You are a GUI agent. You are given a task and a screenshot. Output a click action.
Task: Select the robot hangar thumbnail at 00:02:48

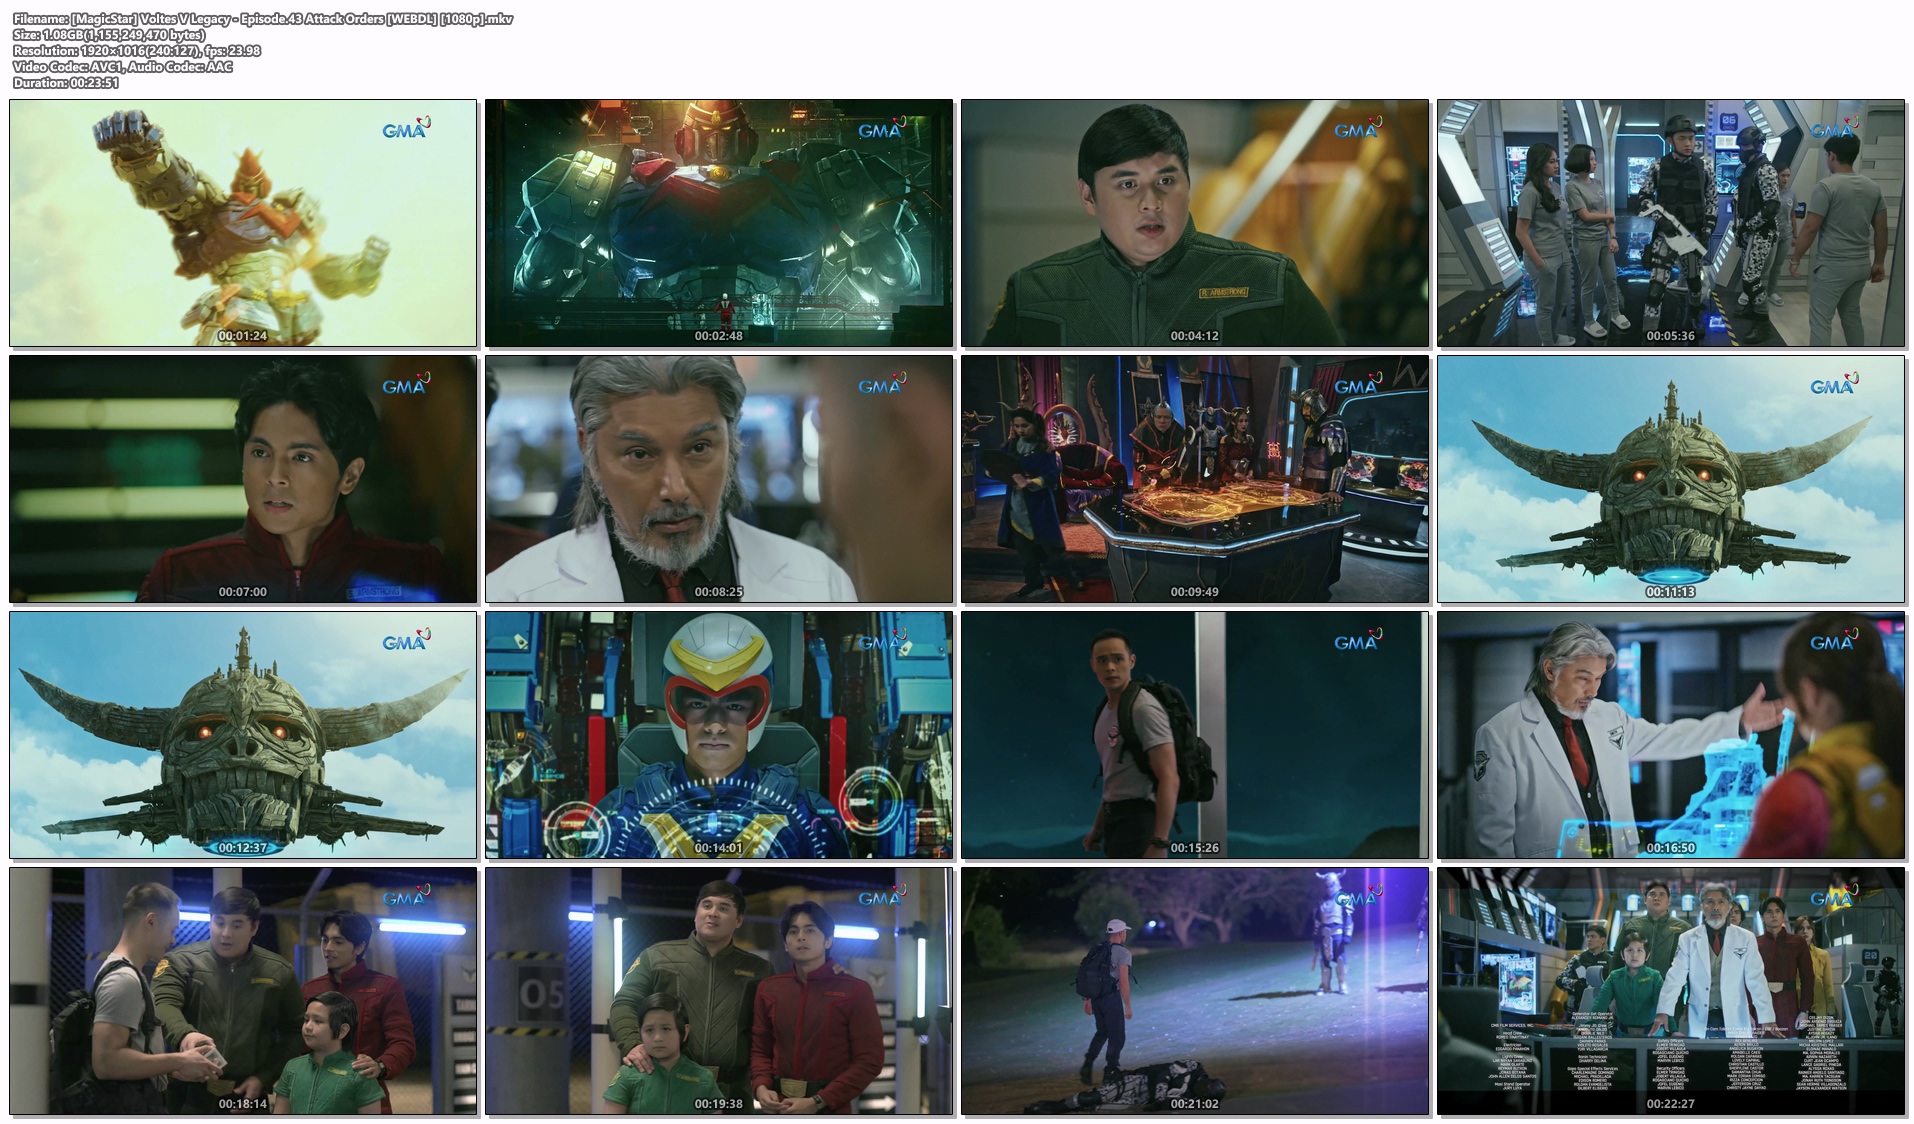tap(719, 223)
